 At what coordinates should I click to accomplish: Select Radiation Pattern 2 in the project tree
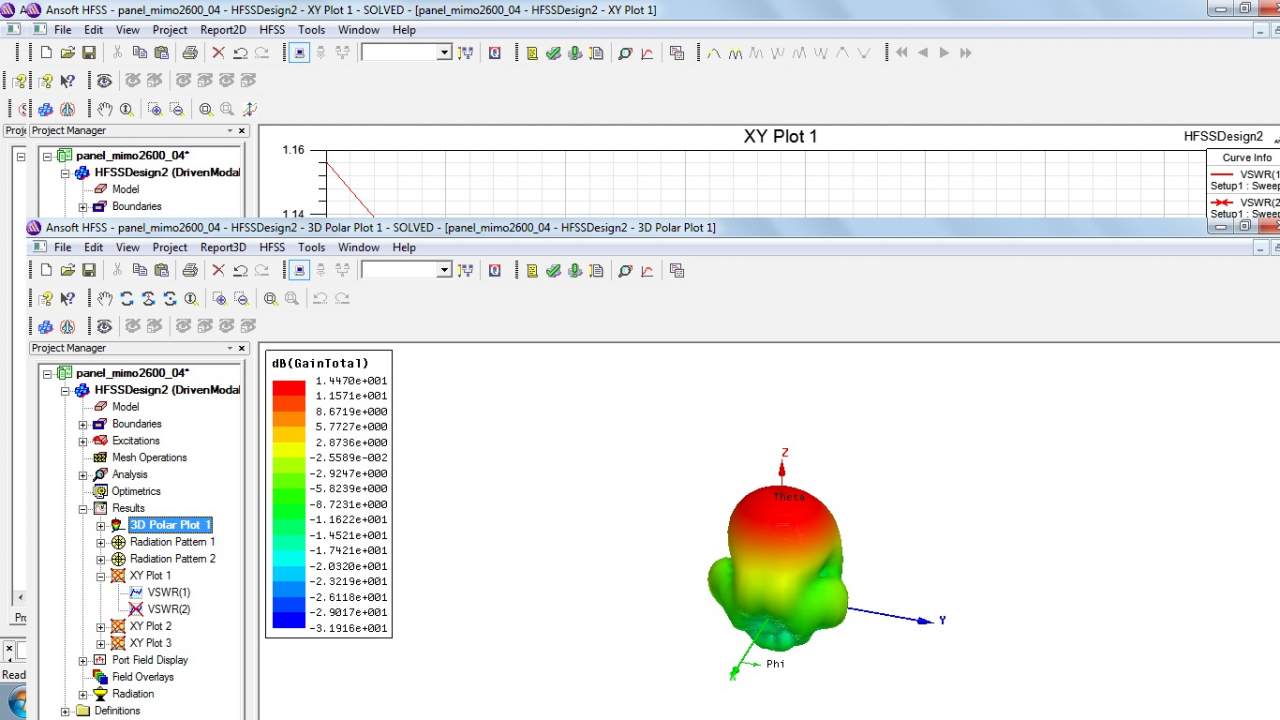coord(172,559)
